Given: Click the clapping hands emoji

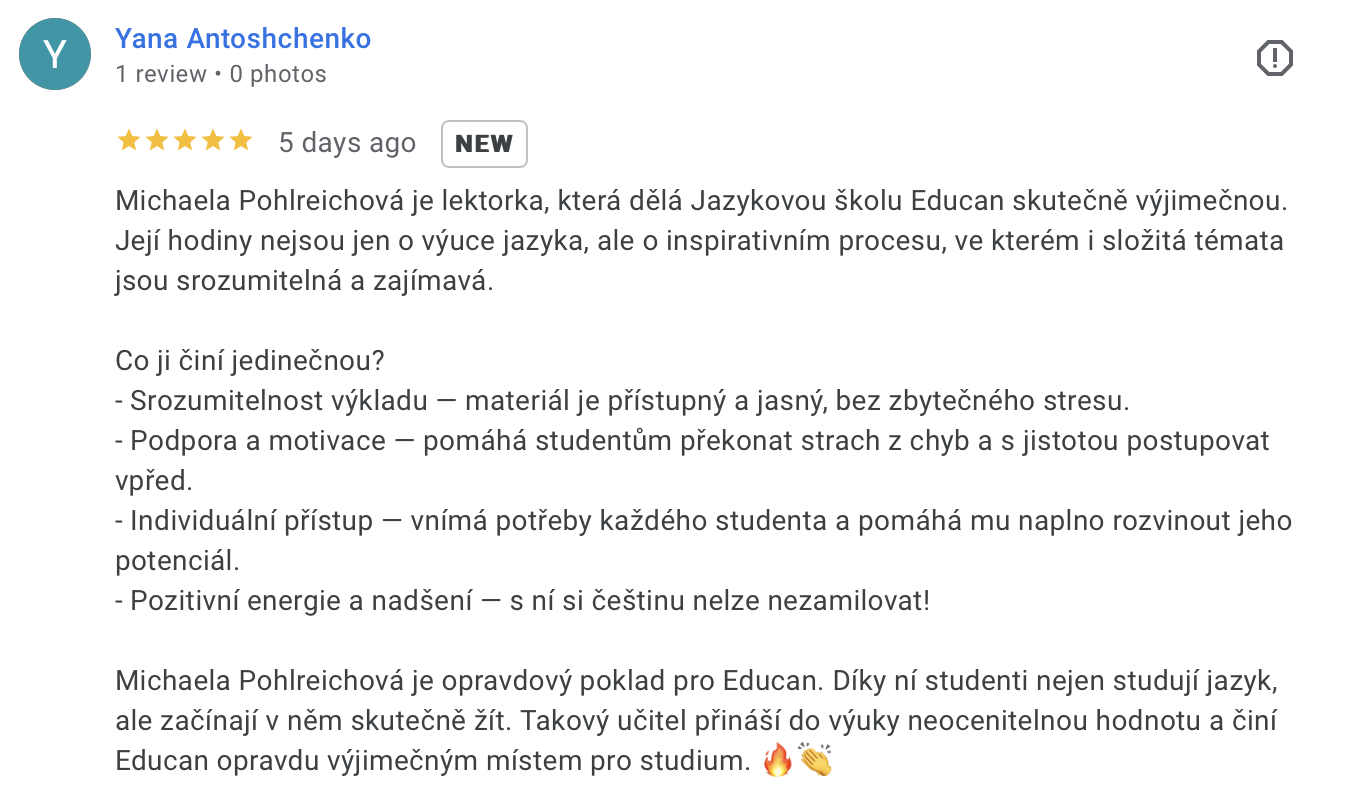Looking at the screenshot, I should point(815,761).
